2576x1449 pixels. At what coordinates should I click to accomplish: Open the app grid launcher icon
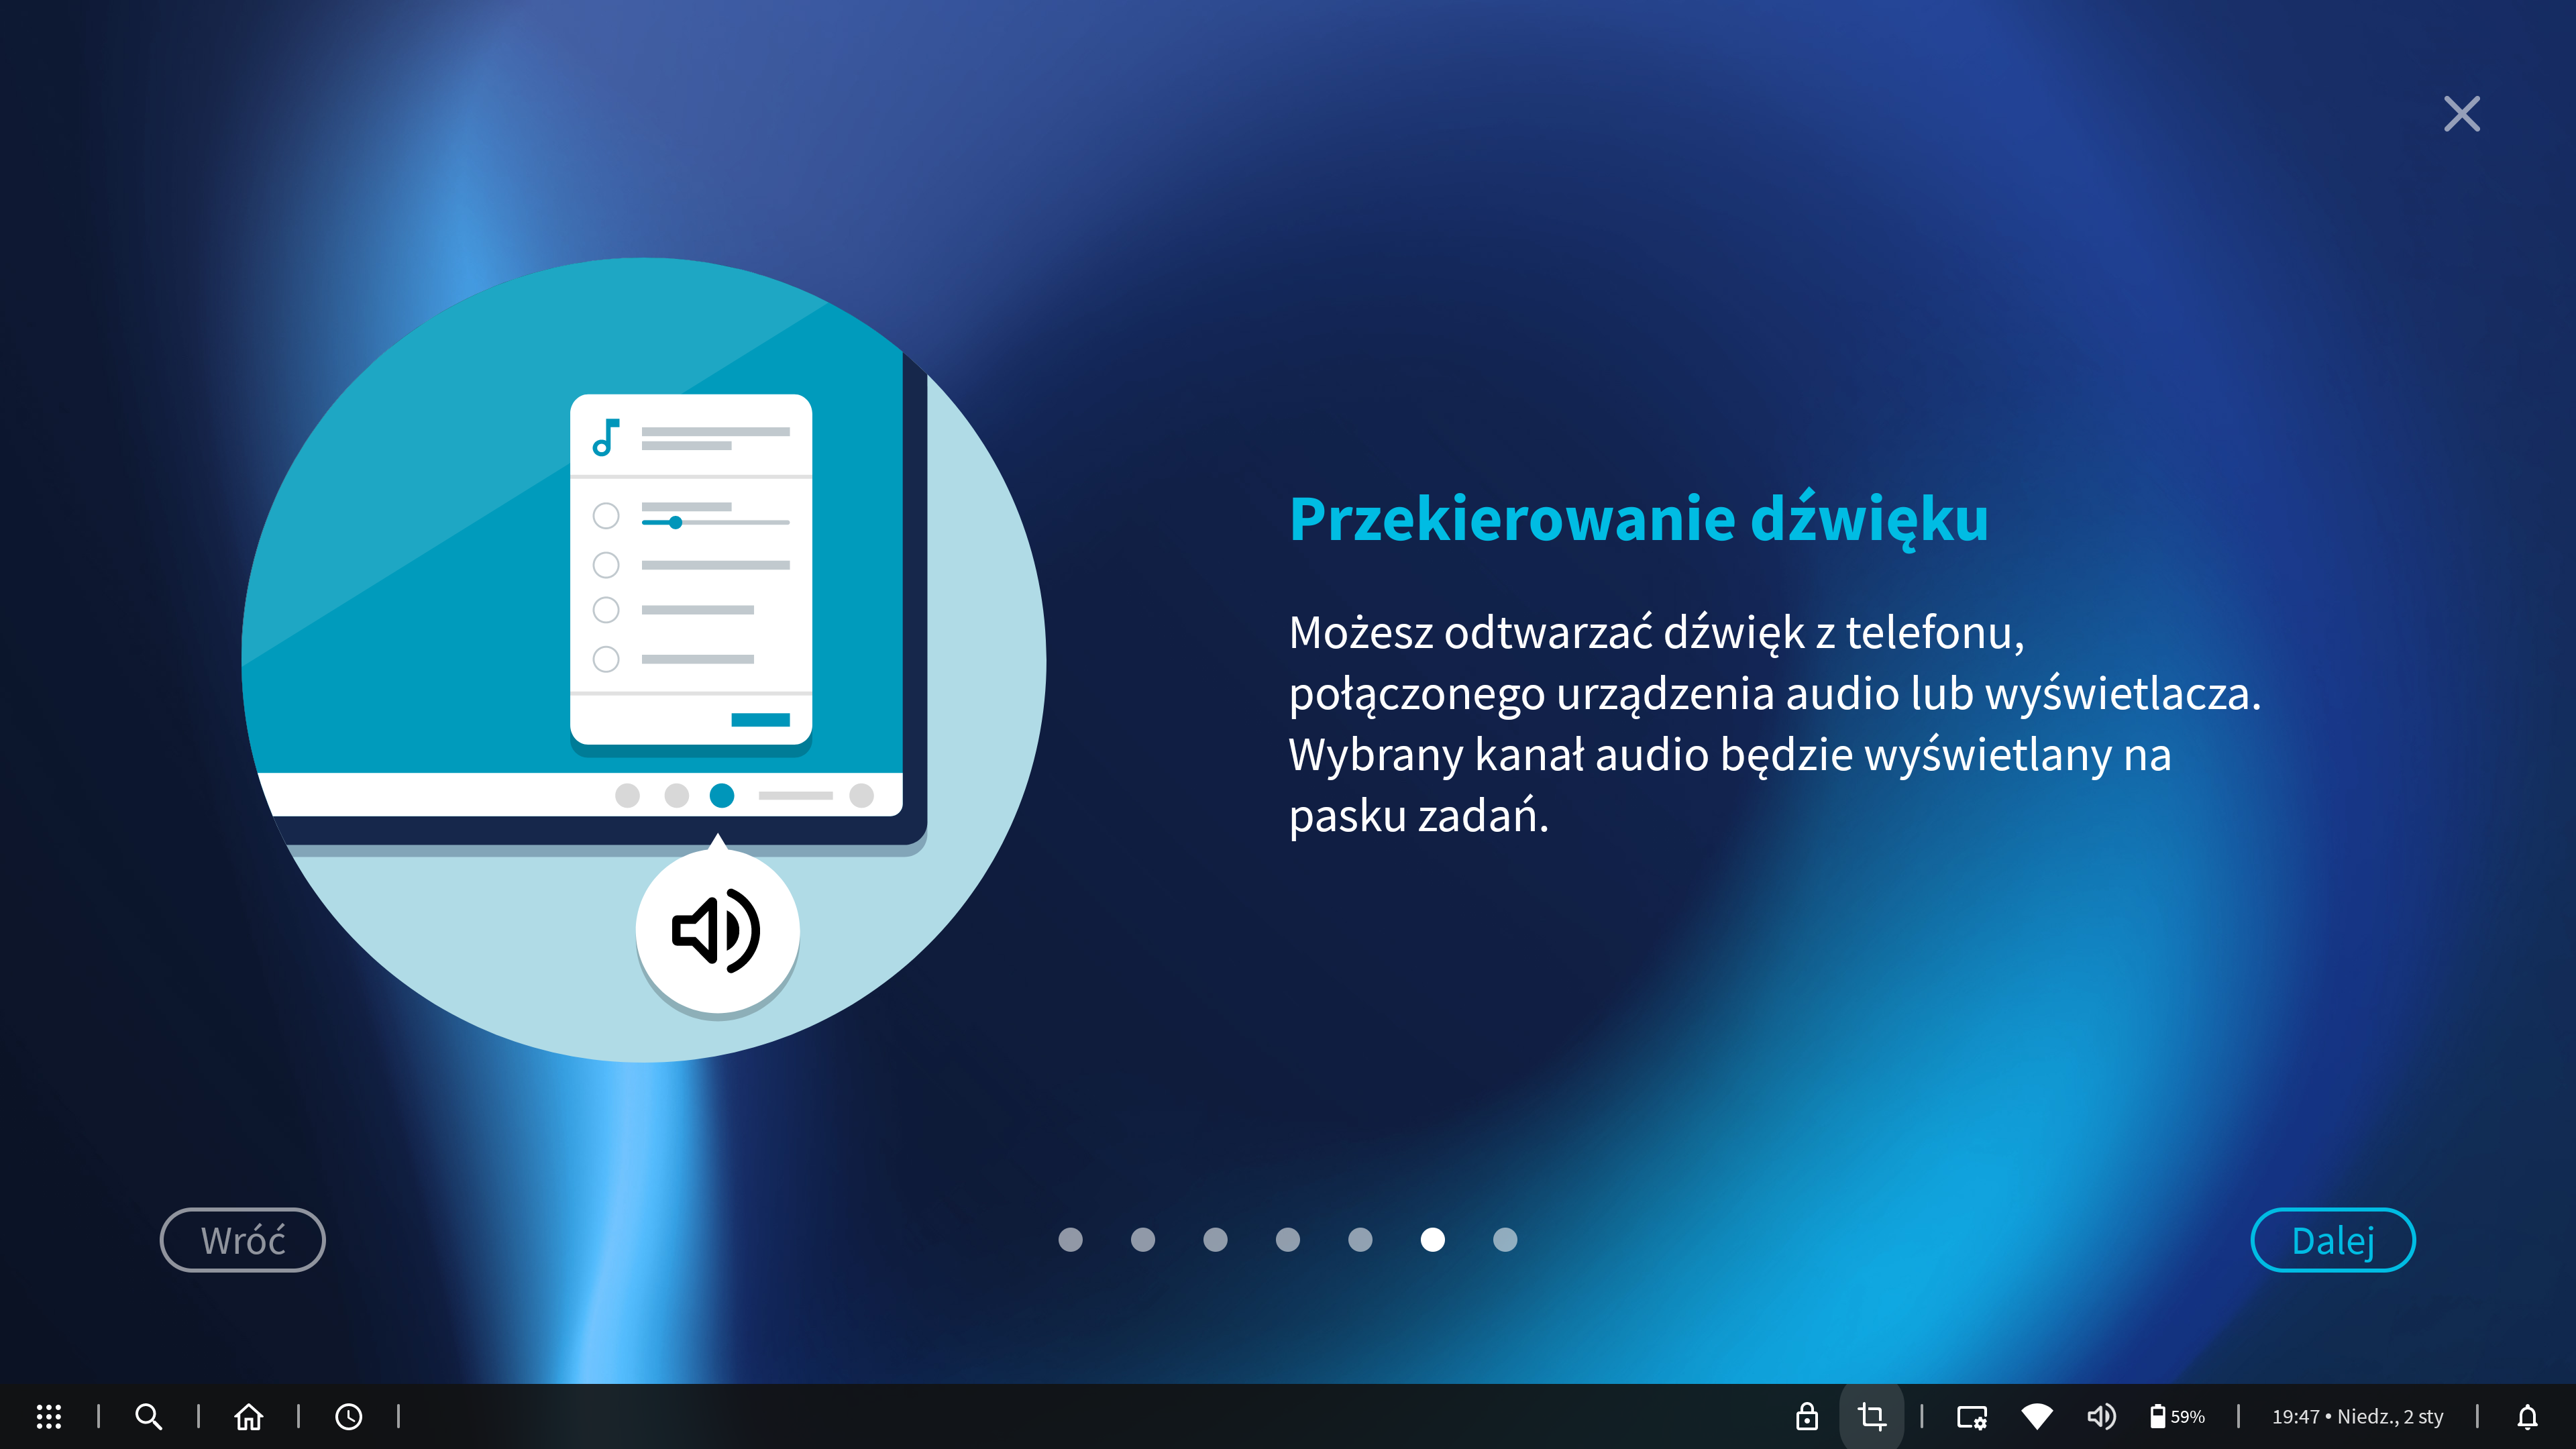(x=49, y=1416)
